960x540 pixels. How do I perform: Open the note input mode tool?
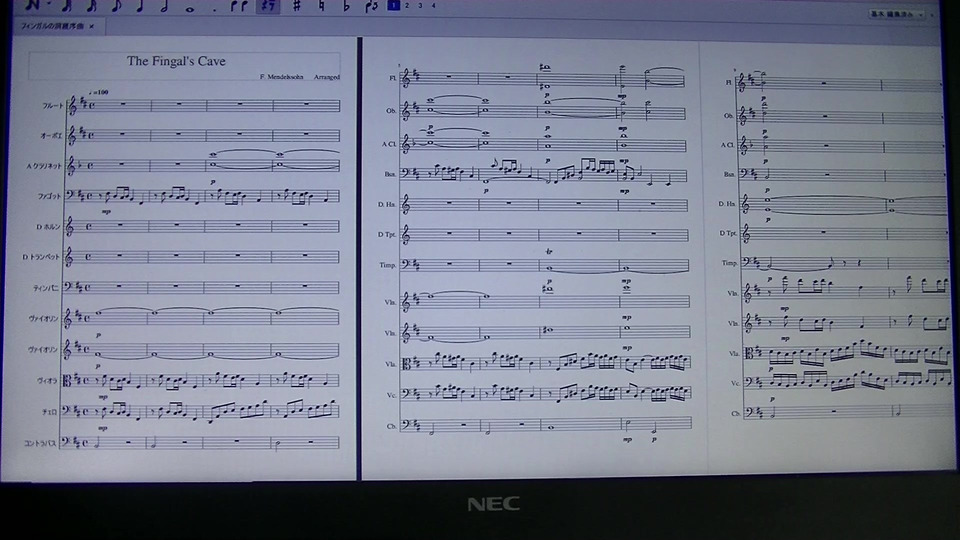pyautogui.click(x=32, y=6)
